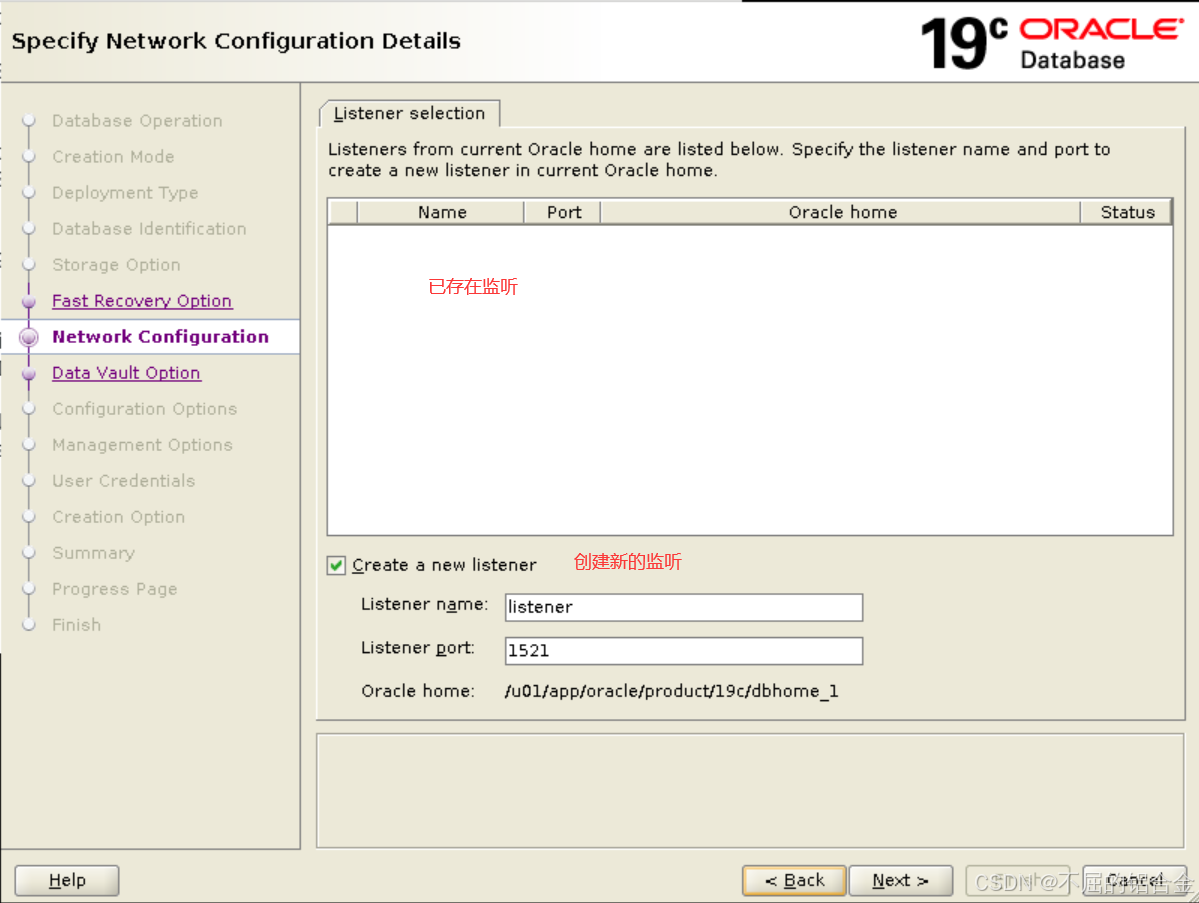Click the Storage Option step label
This screenshot has height=903, width=1199.
point(116,265)
